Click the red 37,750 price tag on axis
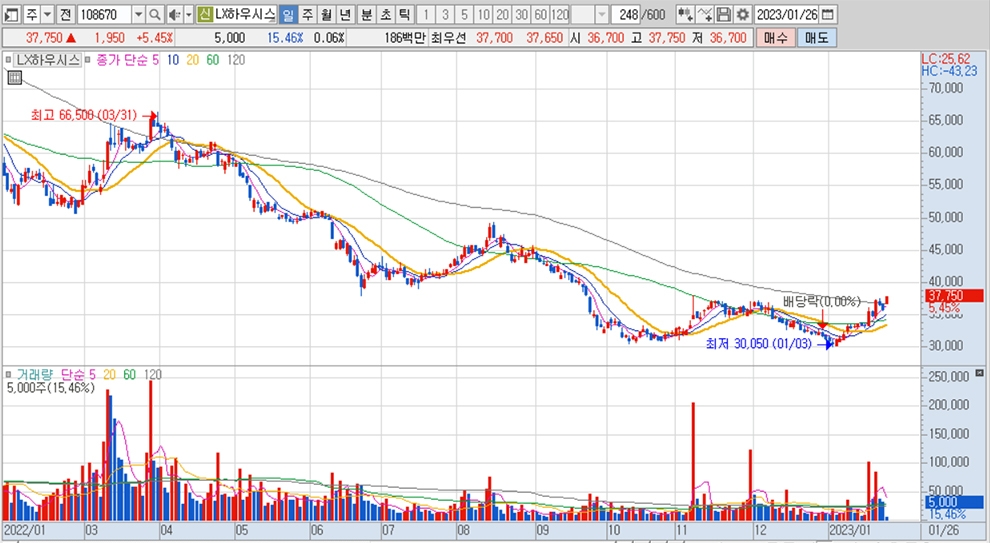The width and height of the screenshot is (990, 543). point(955,295)
